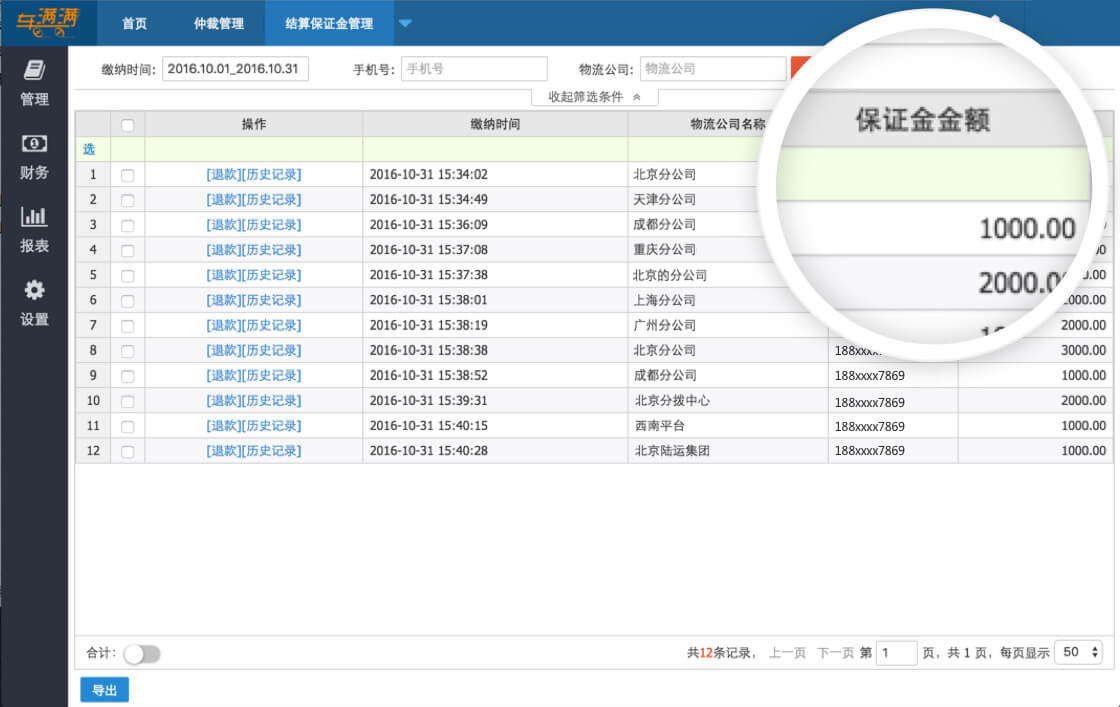Switch to the 仲裁管理 tab
Screen dimensions: 1120x707
(x=218, y=23)
